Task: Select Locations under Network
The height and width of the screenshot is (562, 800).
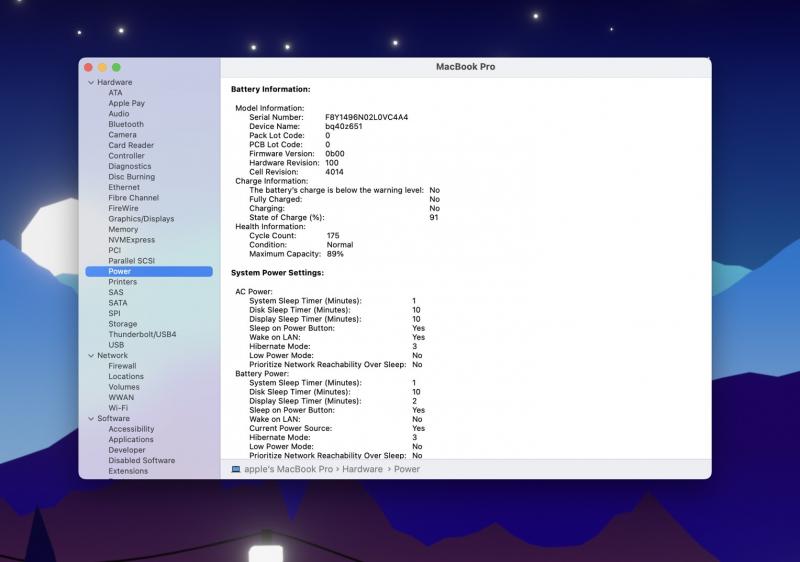Action: [126, 376]
